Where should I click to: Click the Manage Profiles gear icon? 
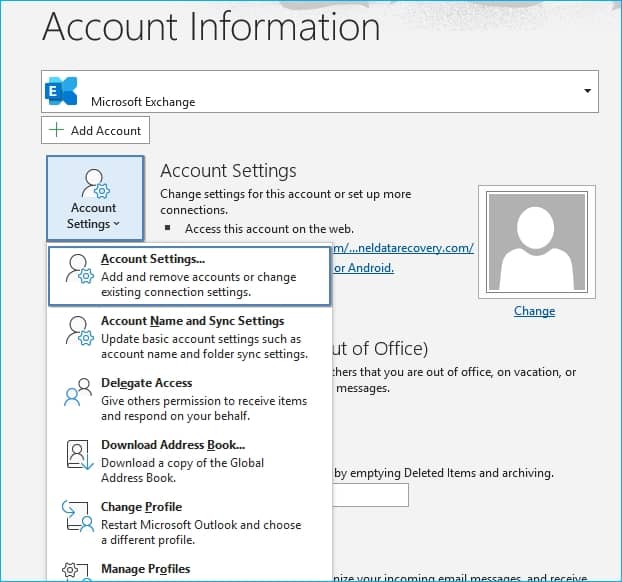76,572
